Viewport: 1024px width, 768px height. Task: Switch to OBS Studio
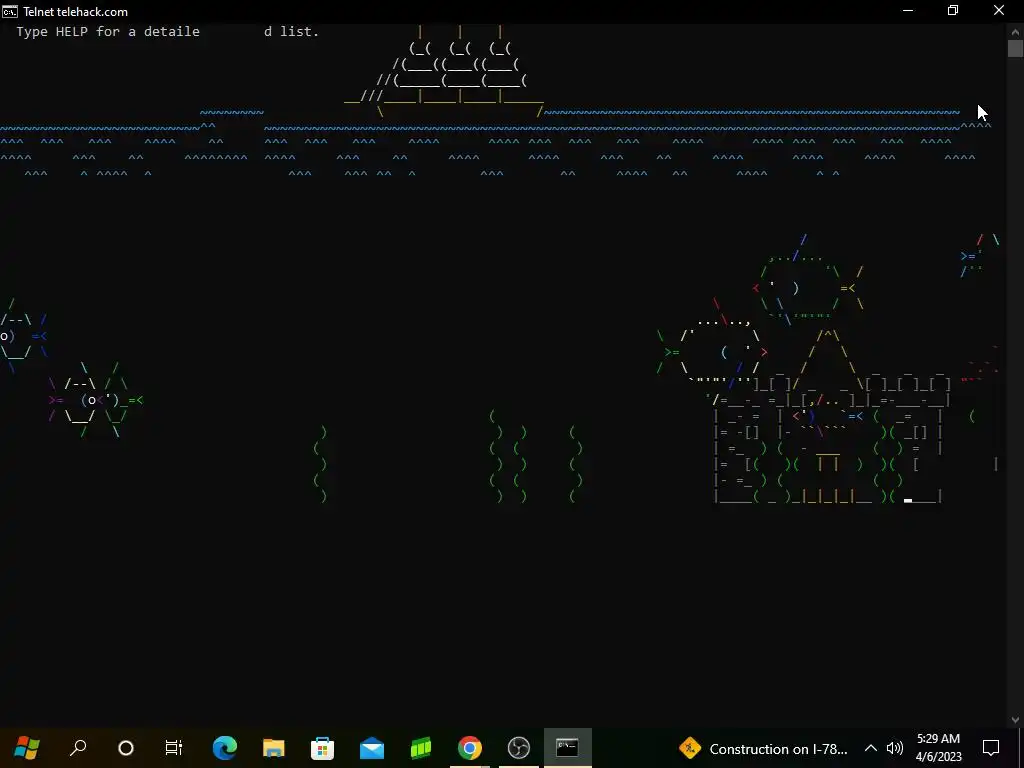(519, 748)
